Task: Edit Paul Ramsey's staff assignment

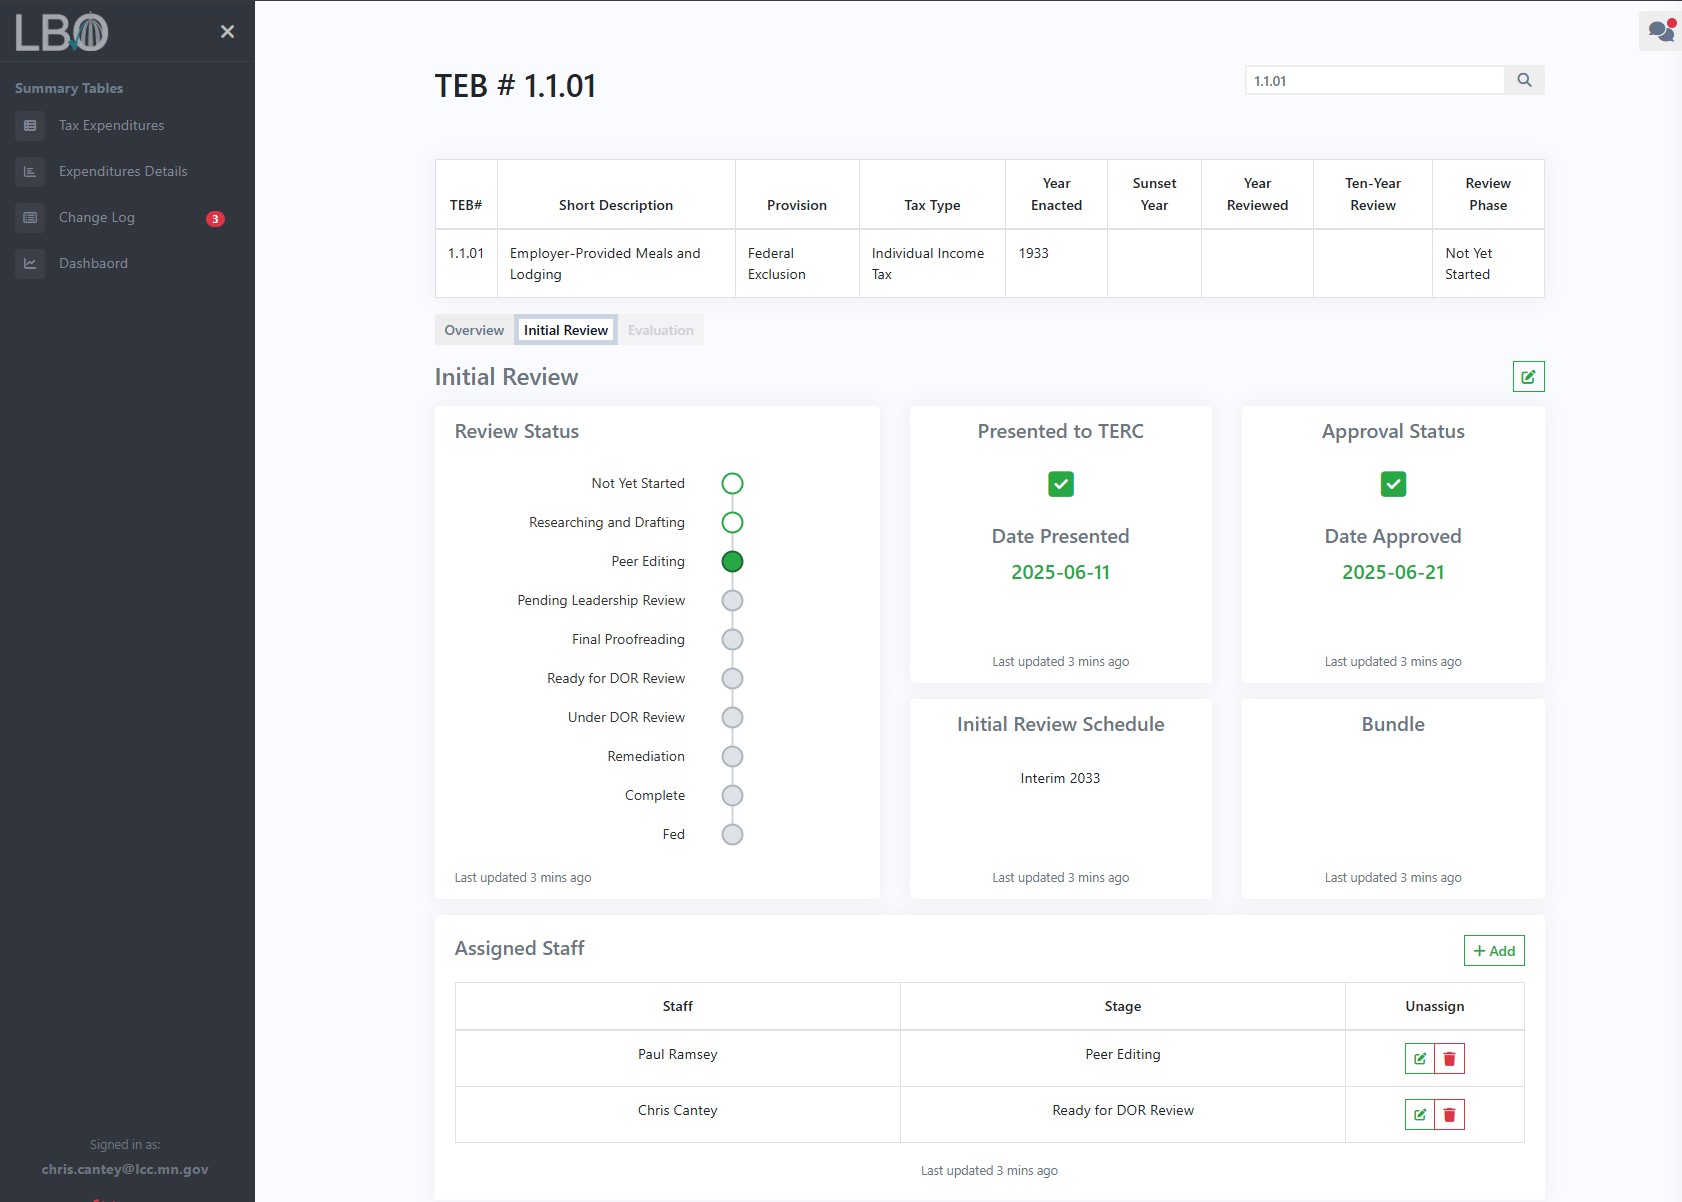Action: (x=1419, y=1058)
